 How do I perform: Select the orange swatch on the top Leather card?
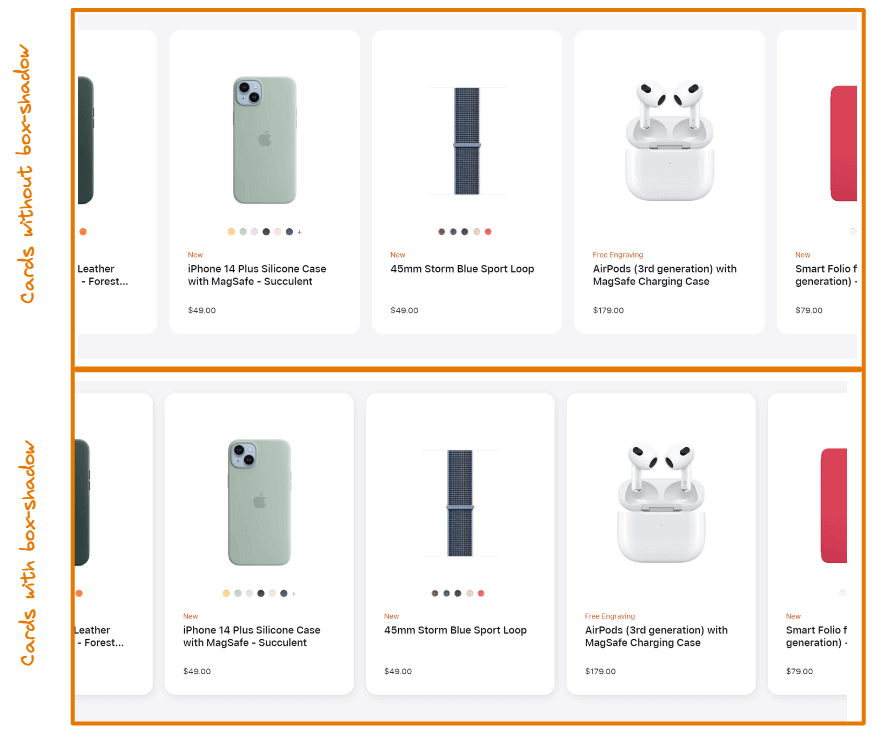(83, 232)
